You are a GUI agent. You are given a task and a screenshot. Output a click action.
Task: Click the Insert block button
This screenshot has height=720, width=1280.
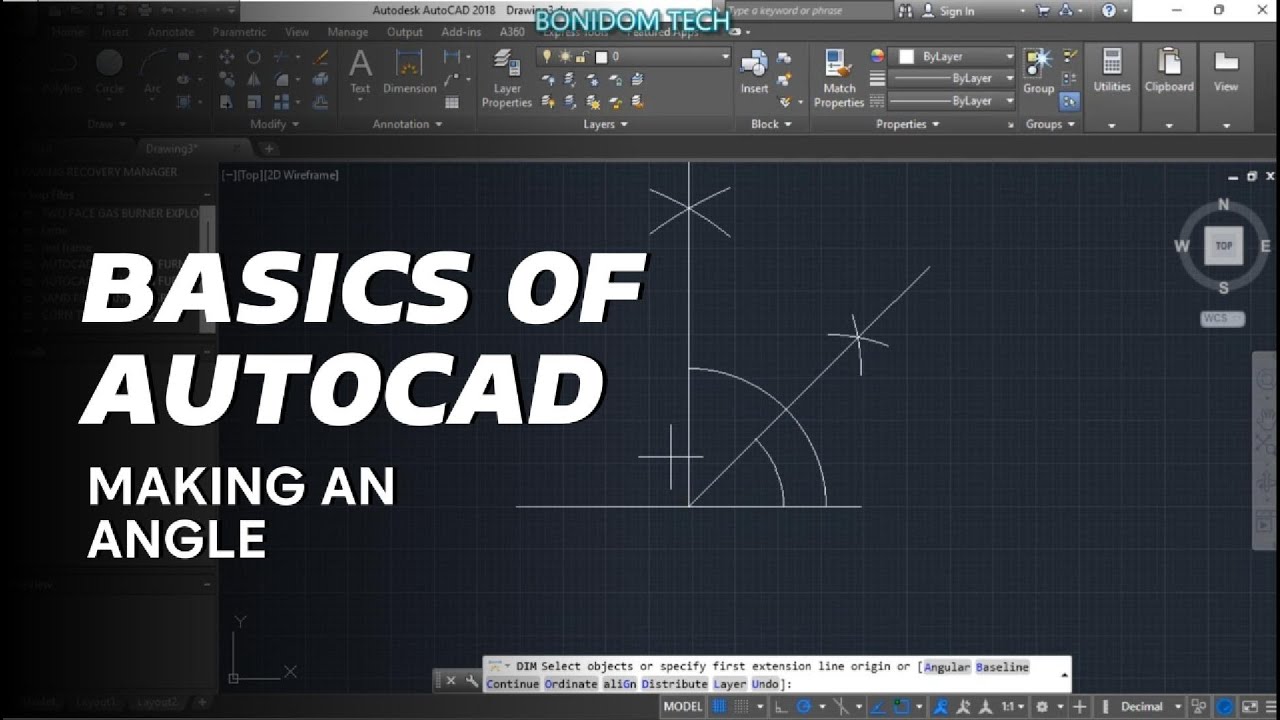pos(754,72)
